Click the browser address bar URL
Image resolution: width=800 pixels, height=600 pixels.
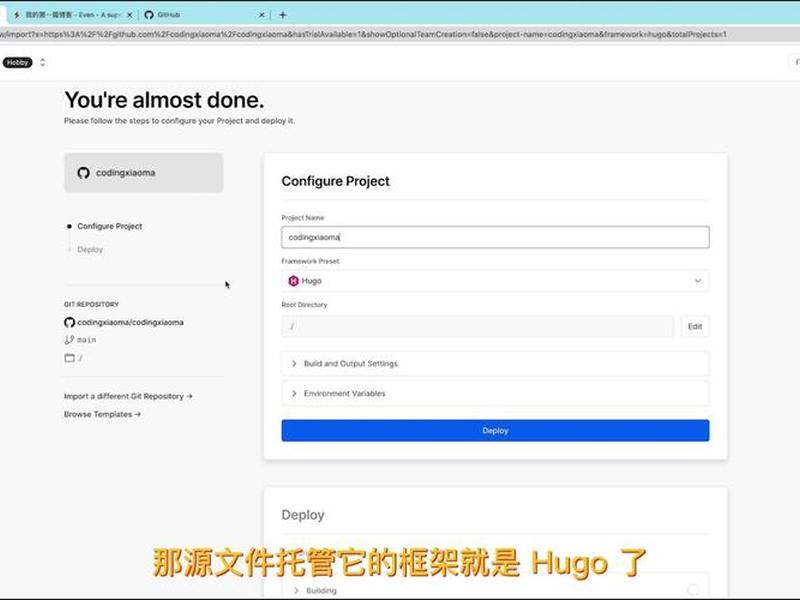pos(363,34)
